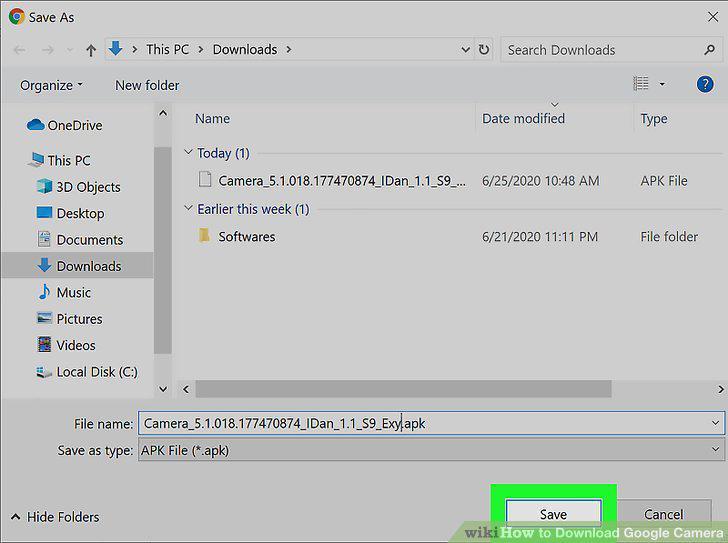Open the address bar history dropdown
Viewport: 728px width, 543px height.
(465, 50)
